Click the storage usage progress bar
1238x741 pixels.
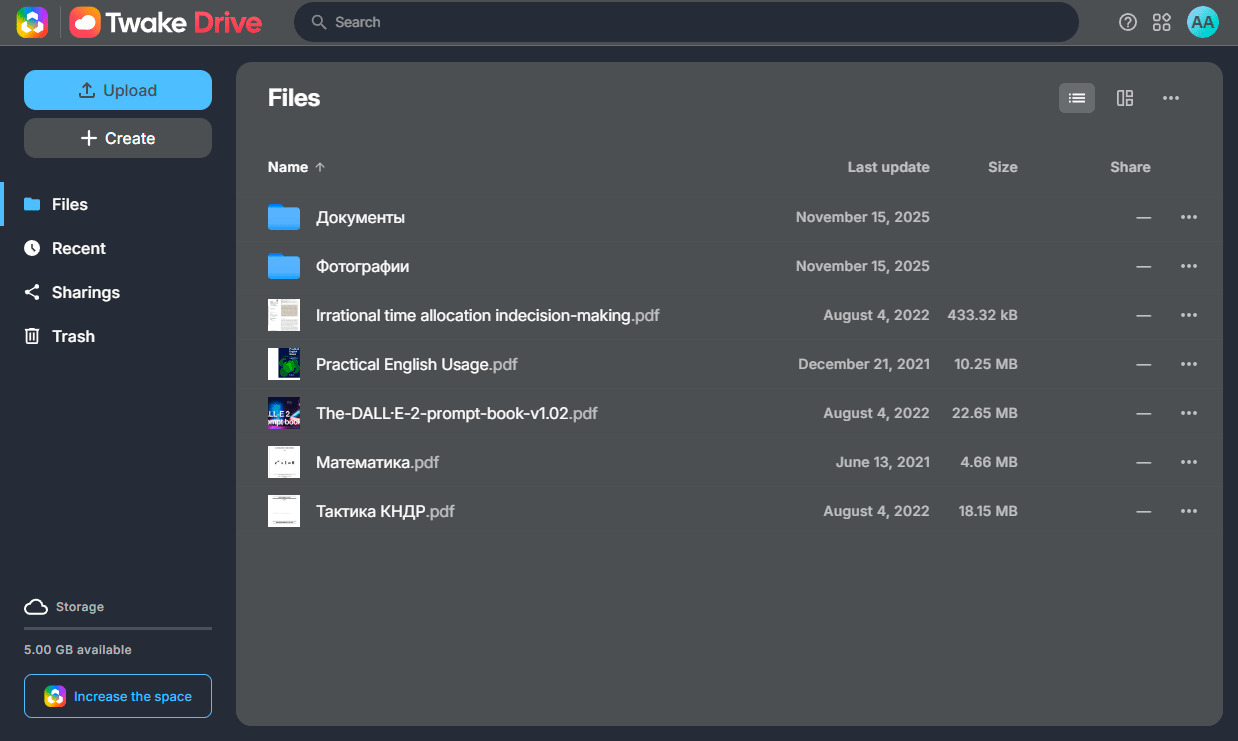(118, 628)
